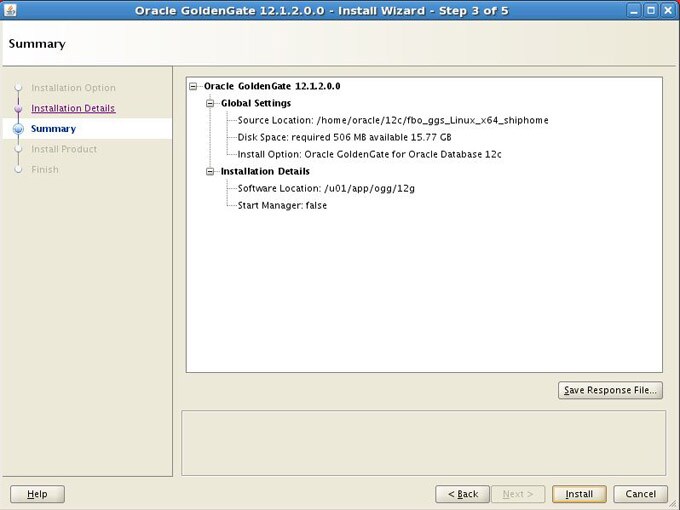
Task: Click the Save Response File button
Action: click(x=610, y=390)
